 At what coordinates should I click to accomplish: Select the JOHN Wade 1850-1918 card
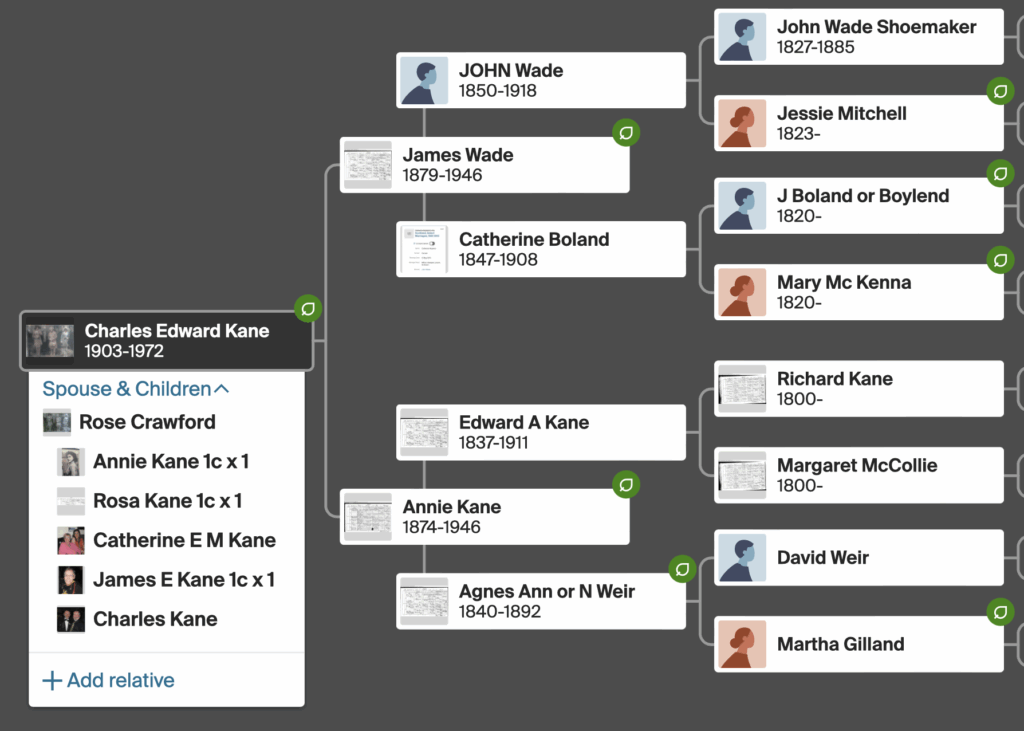541,80
